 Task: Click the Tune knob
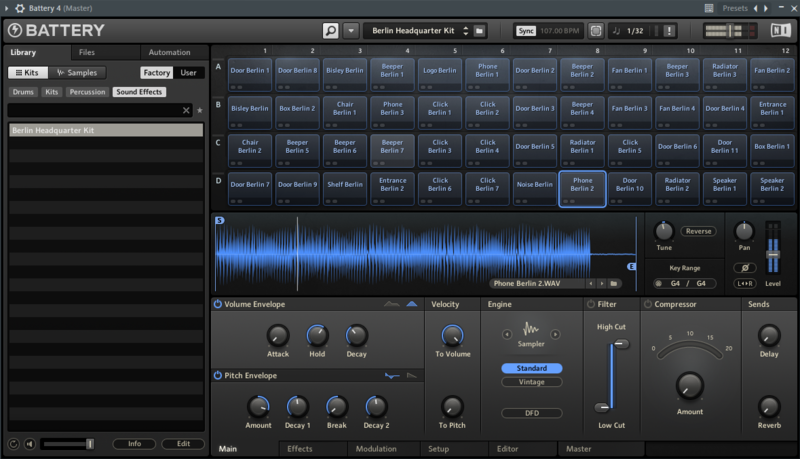pos(664,232)
